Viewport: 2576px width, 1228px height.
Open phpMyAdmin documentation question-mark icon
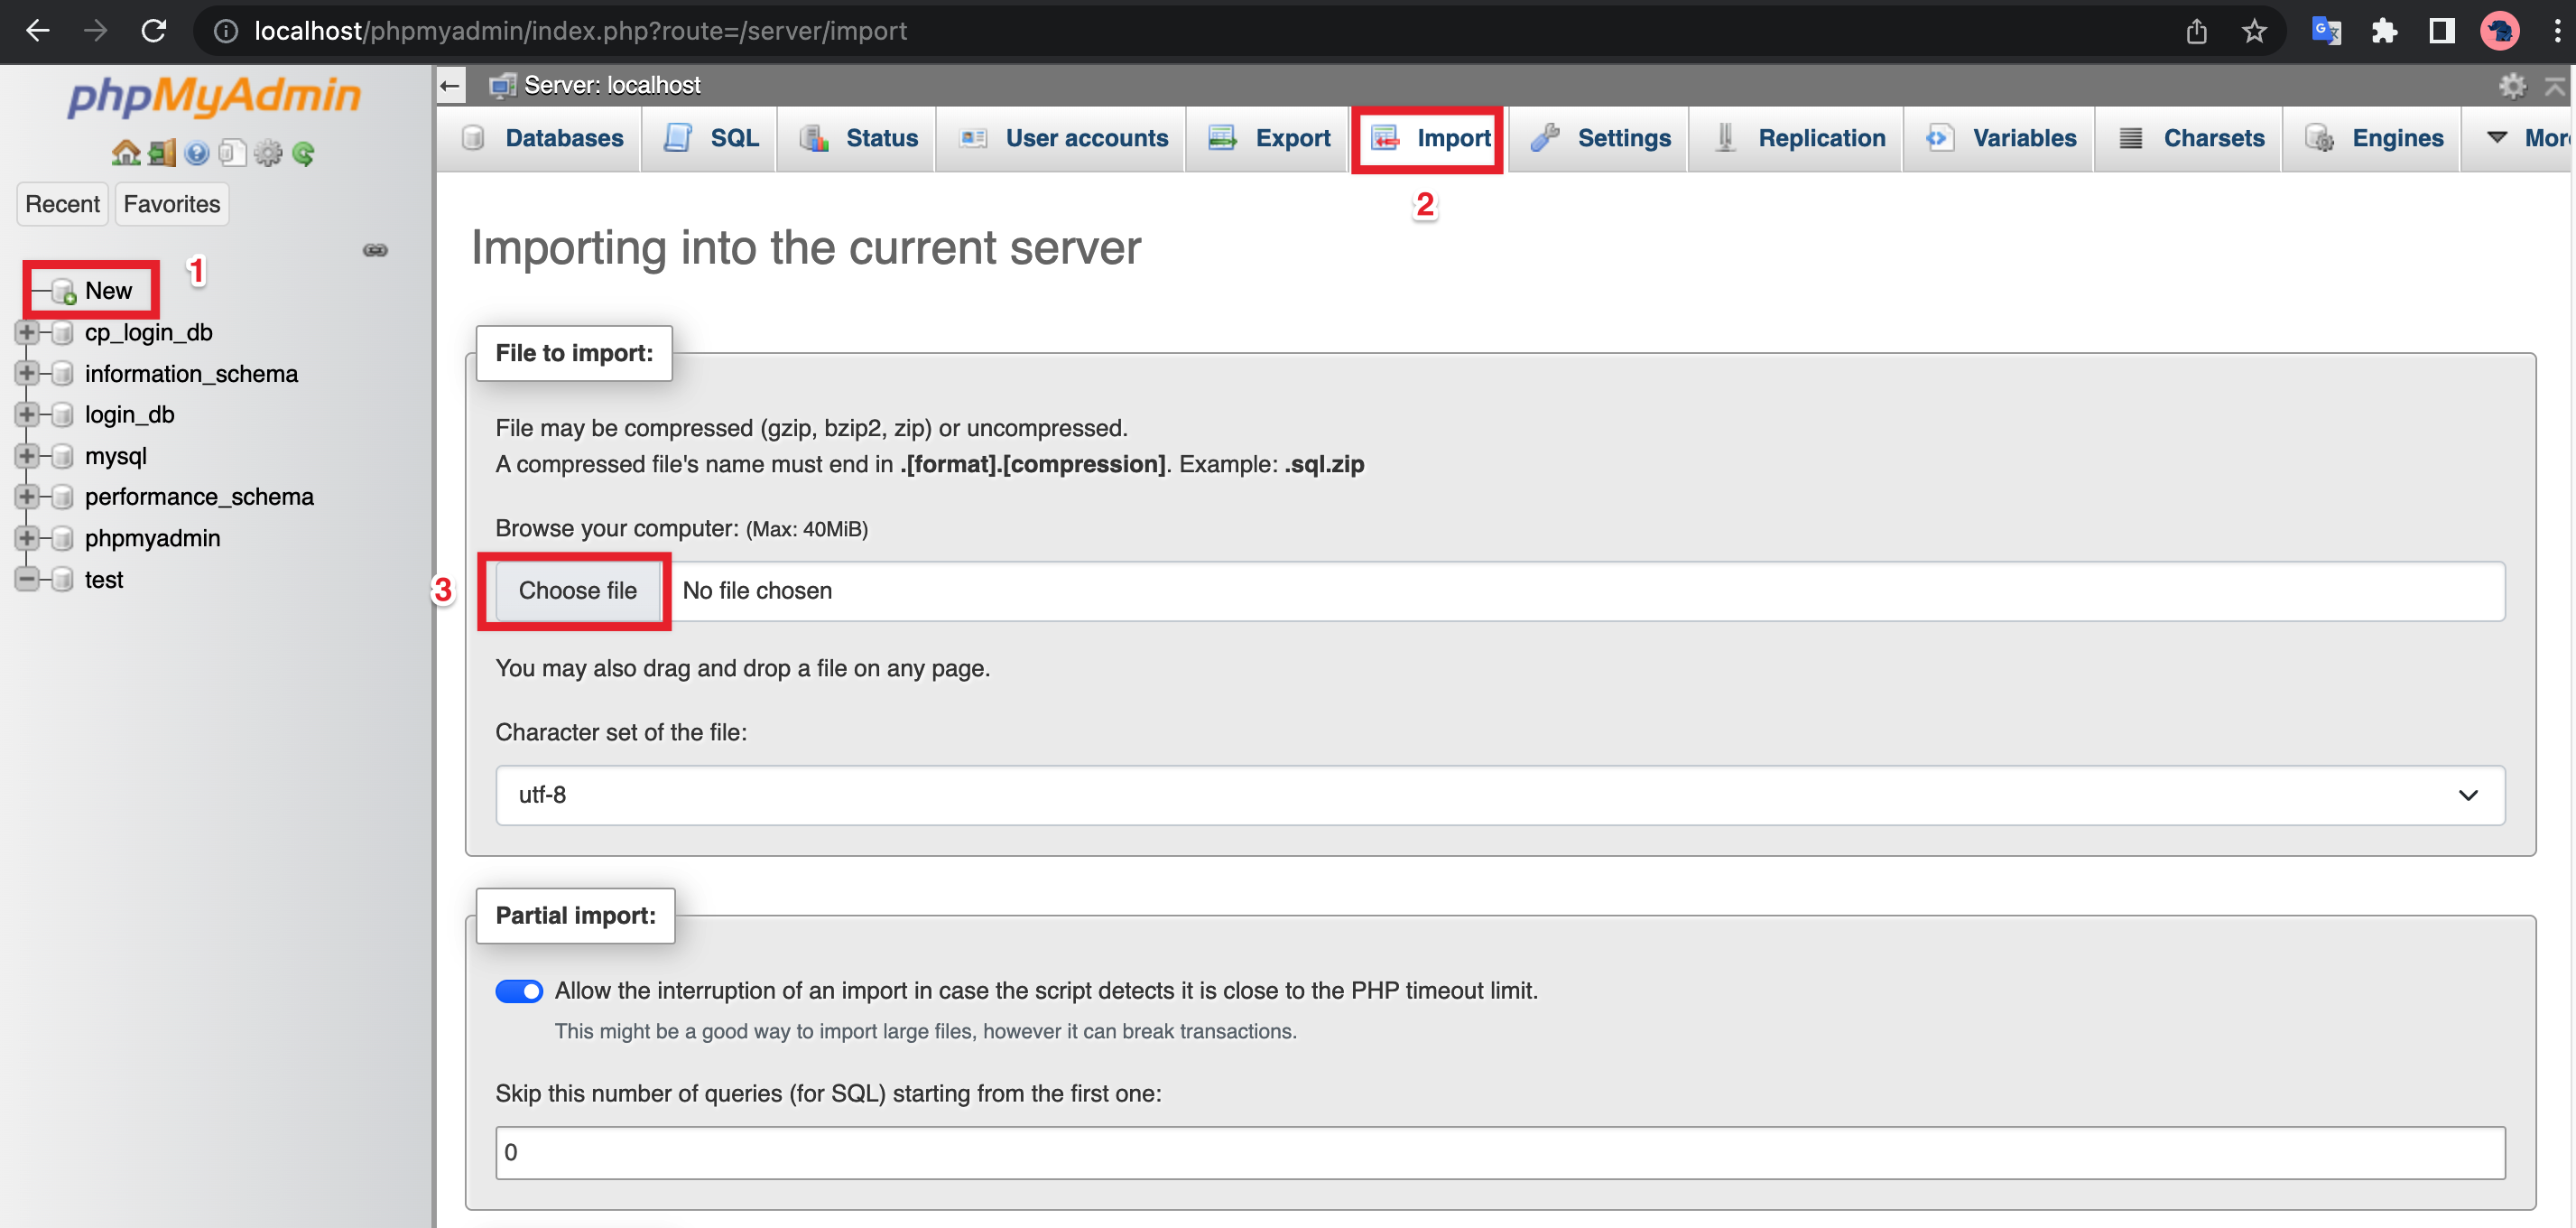point(197,153)
